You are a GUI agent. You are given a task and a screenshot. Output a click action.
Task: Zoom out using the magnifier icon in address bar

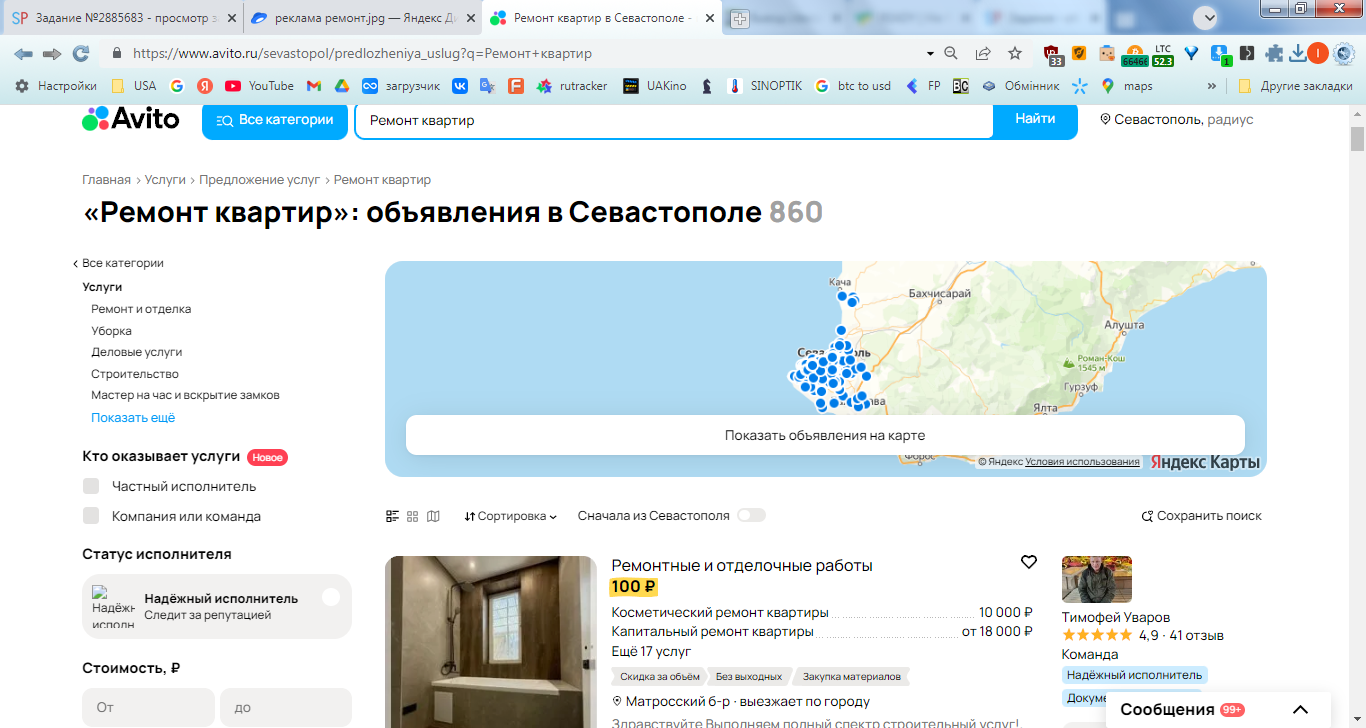[x=951, y=53]
